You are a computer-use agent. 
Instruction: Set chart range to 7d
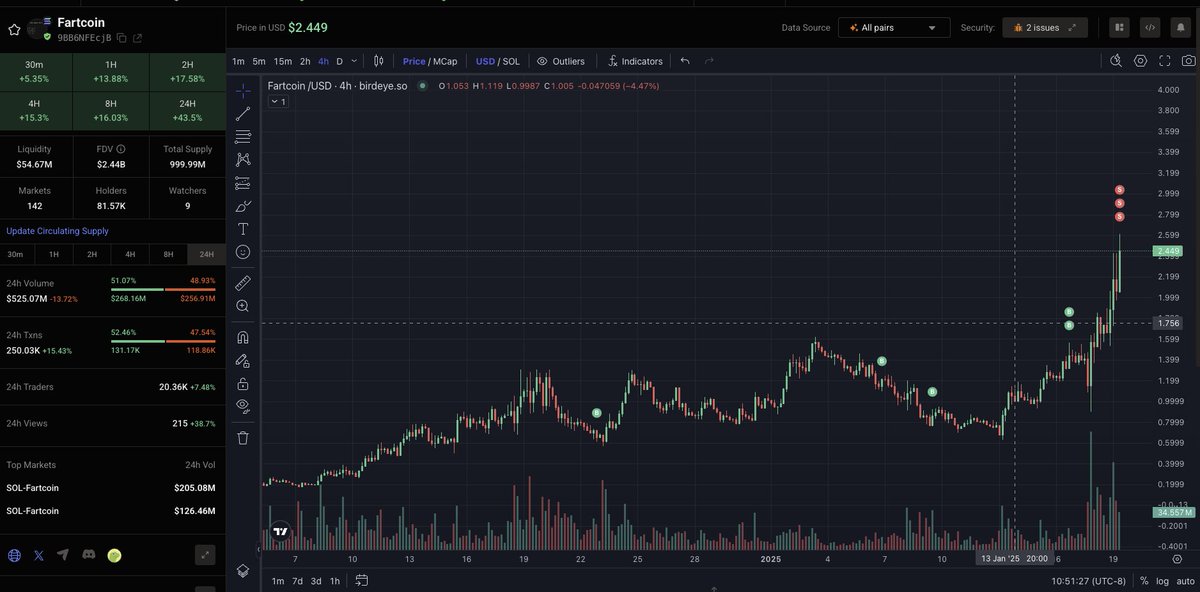pos(297,580)
